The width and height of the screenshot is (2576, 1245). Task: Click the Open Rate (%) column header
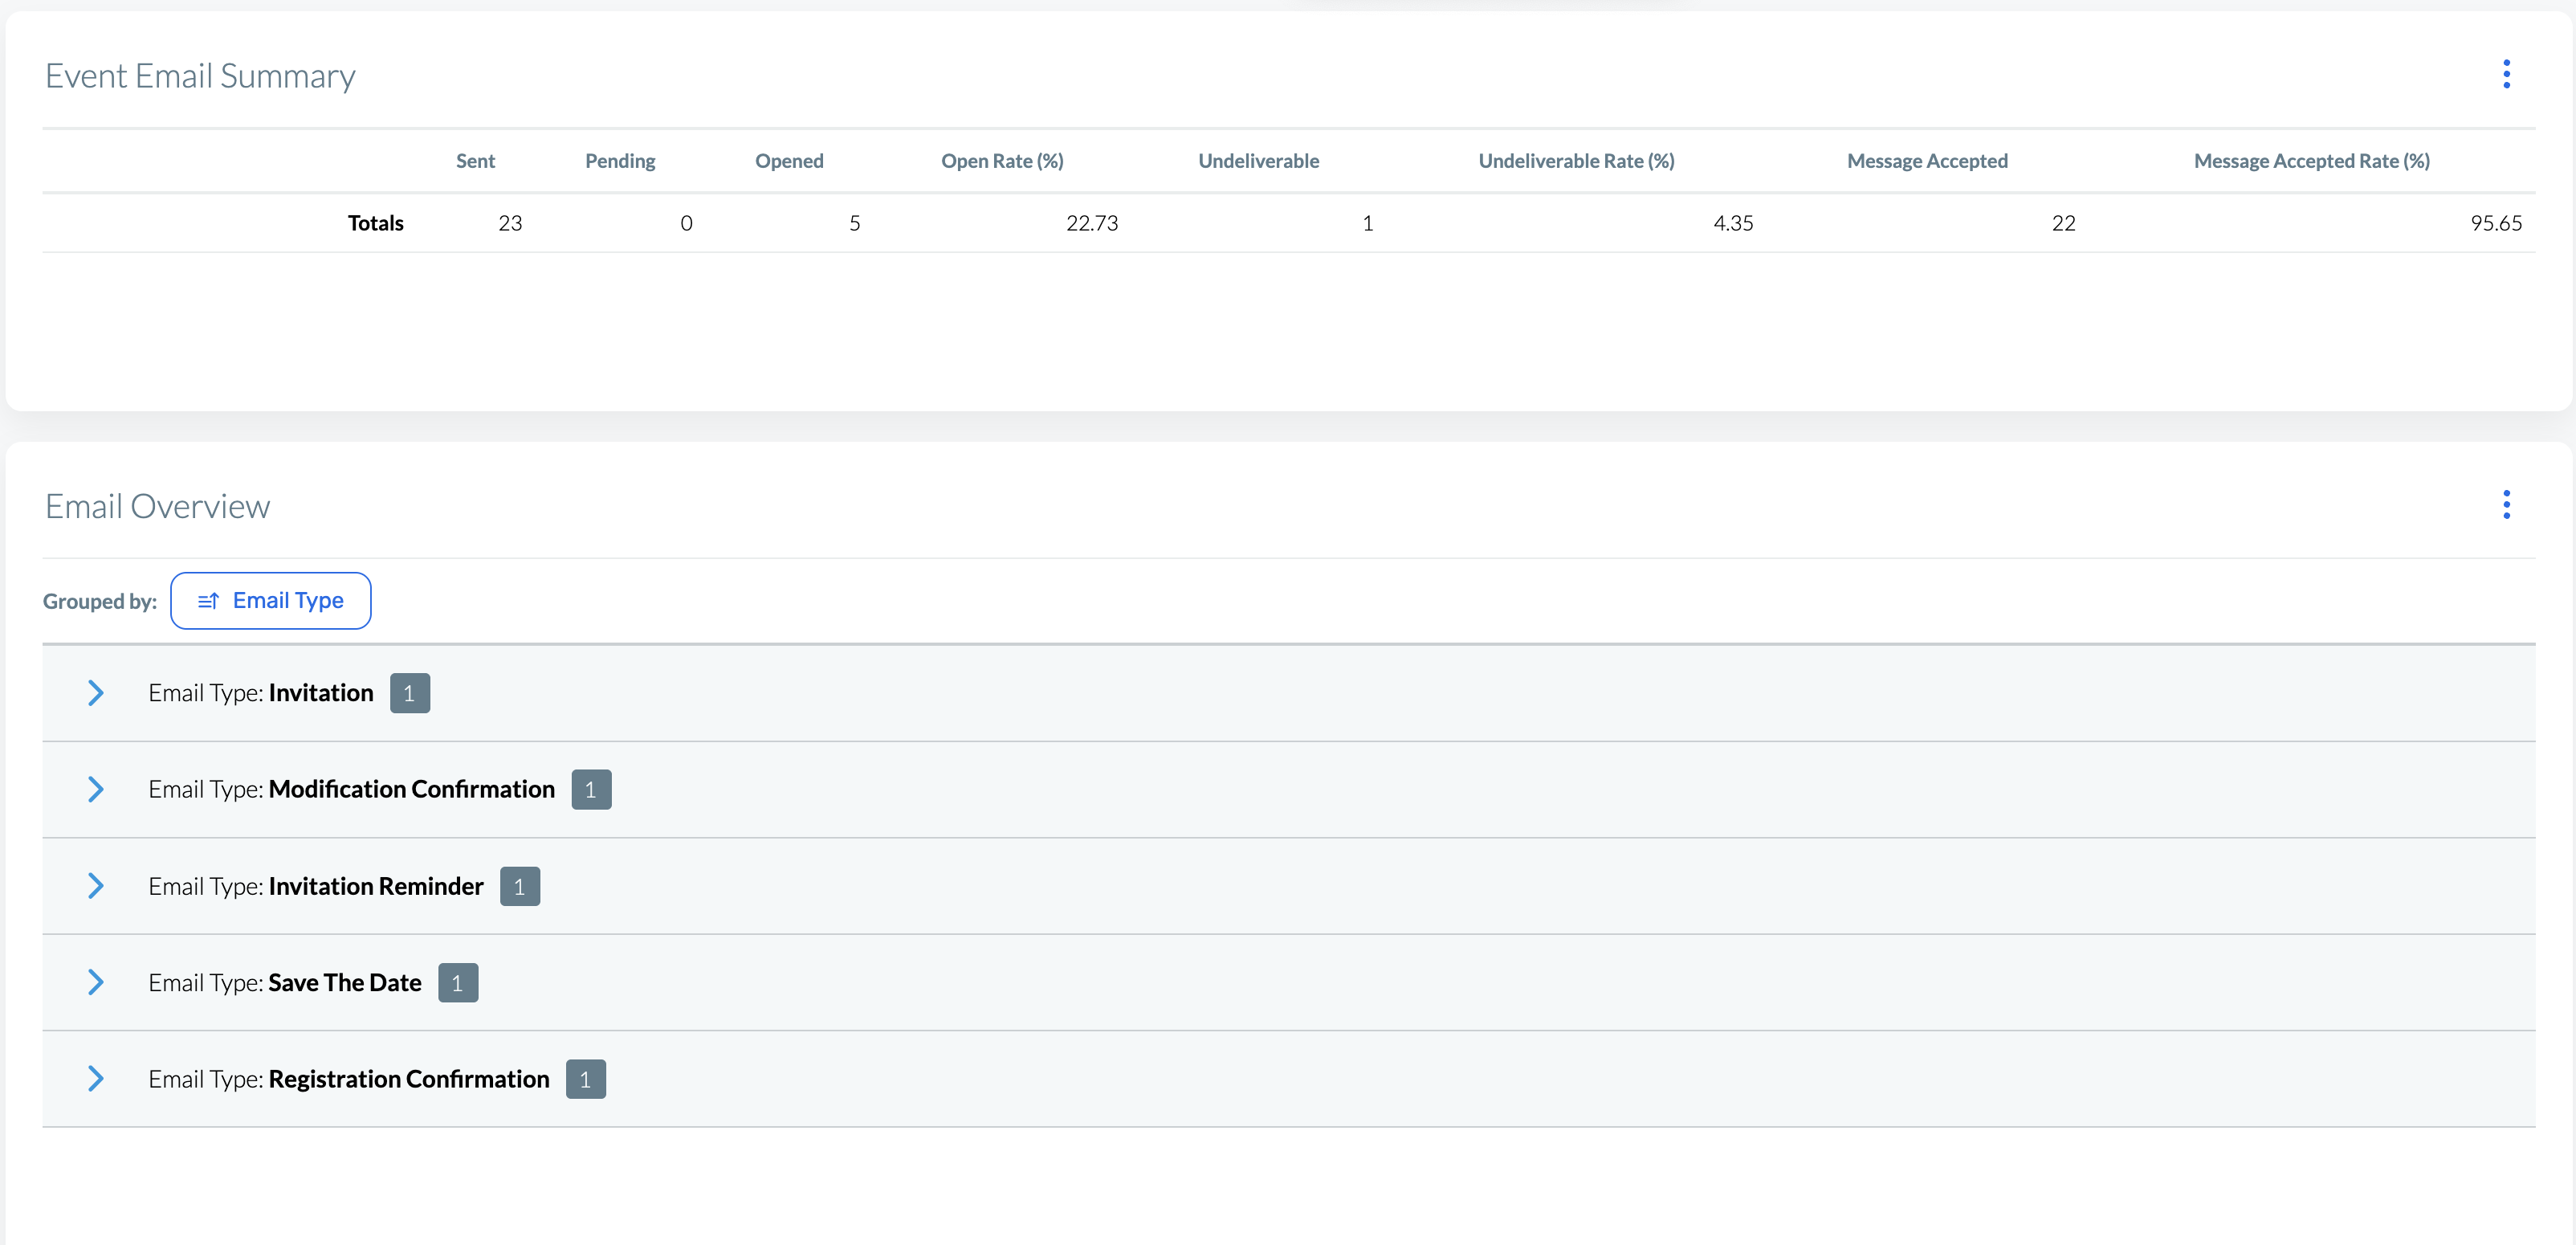1002,161
